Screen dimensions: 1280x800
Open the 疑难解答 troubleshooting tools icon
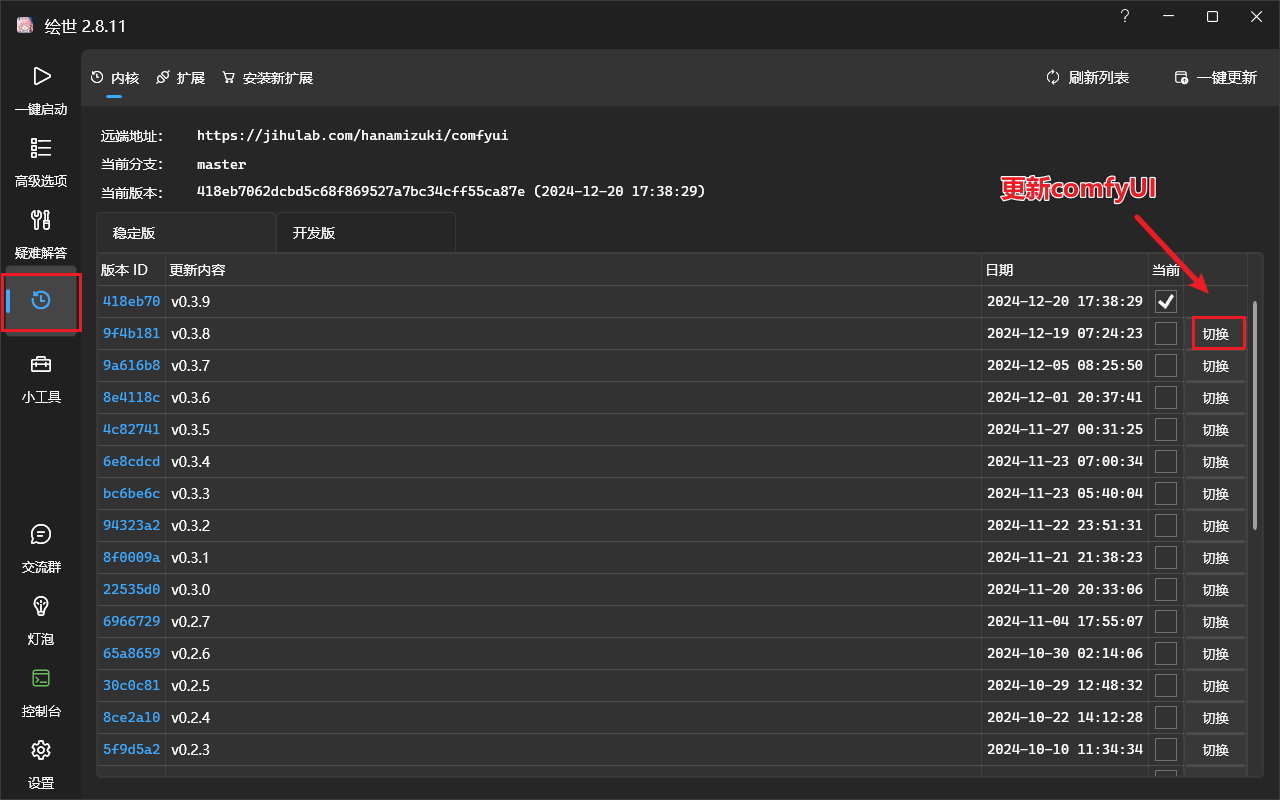coord(41,221)
